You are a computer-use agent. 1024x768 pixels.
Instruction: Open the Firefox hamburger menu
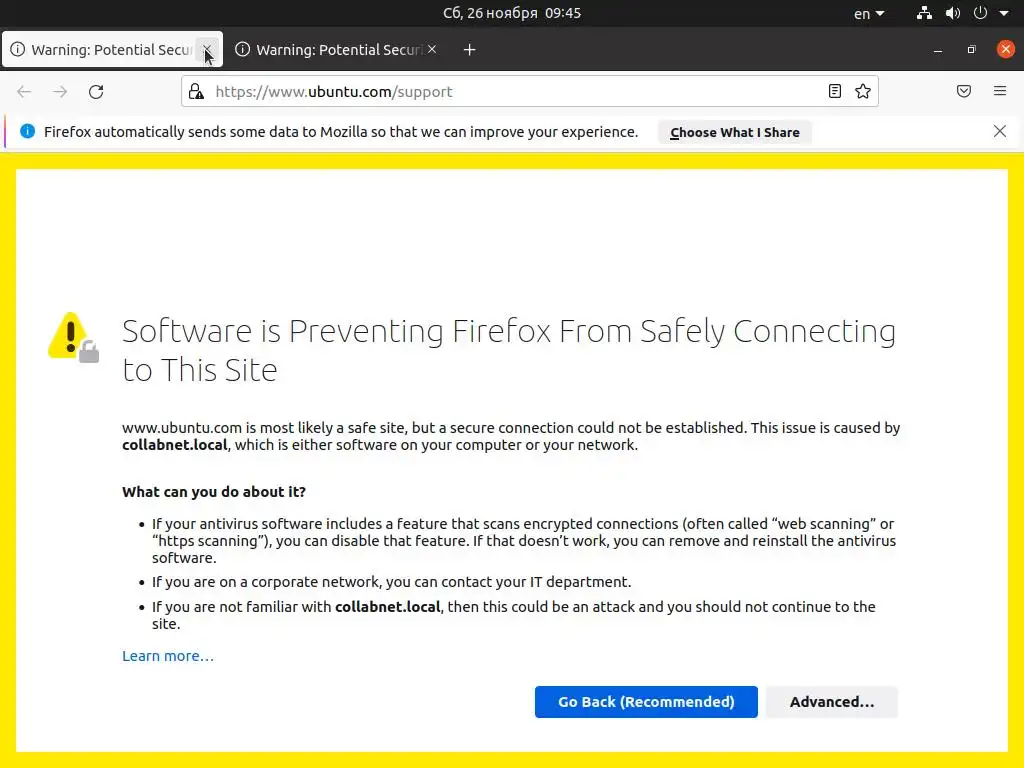(1000, 91)
